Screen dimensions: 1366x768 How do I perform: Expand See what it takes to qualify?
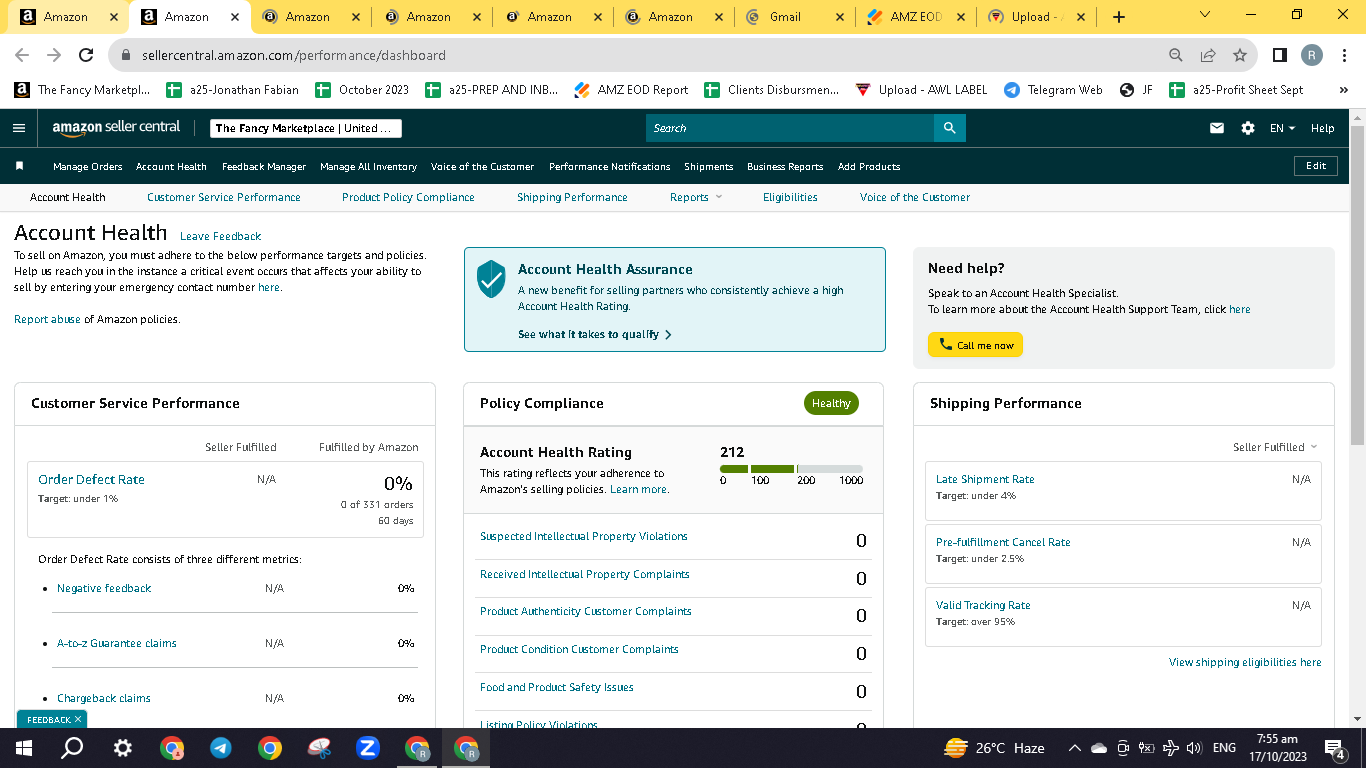pos(595,334)
